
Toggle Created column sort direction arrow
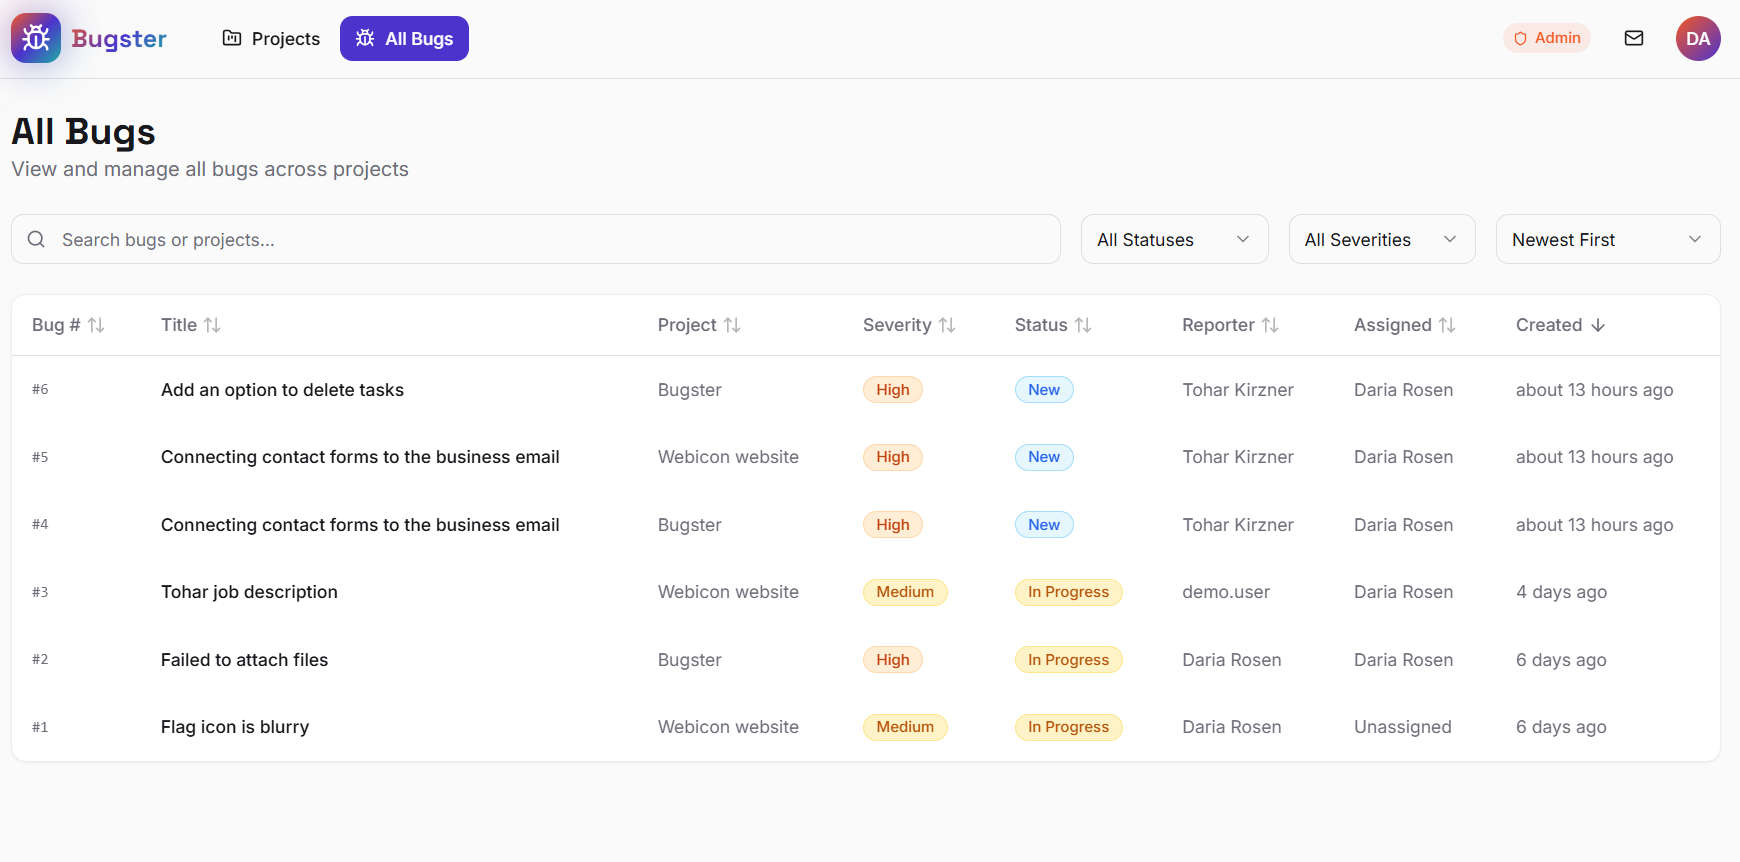pos(1598,325)
